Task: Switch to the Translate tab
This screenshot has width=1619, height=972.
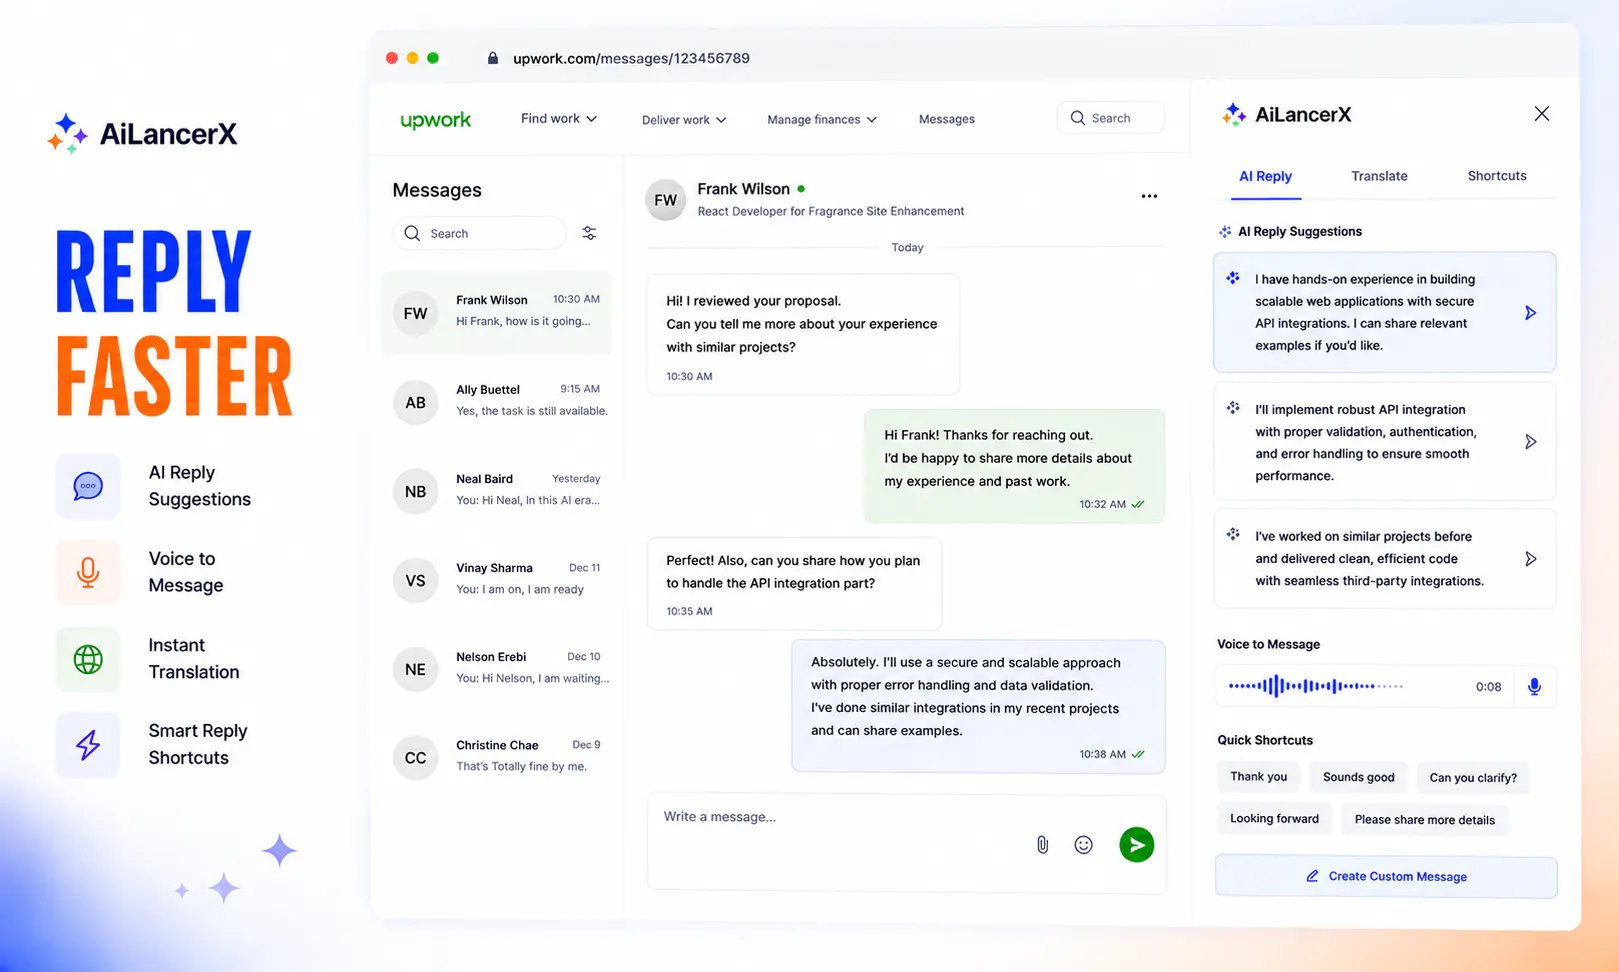Action: pos(1379,176)
